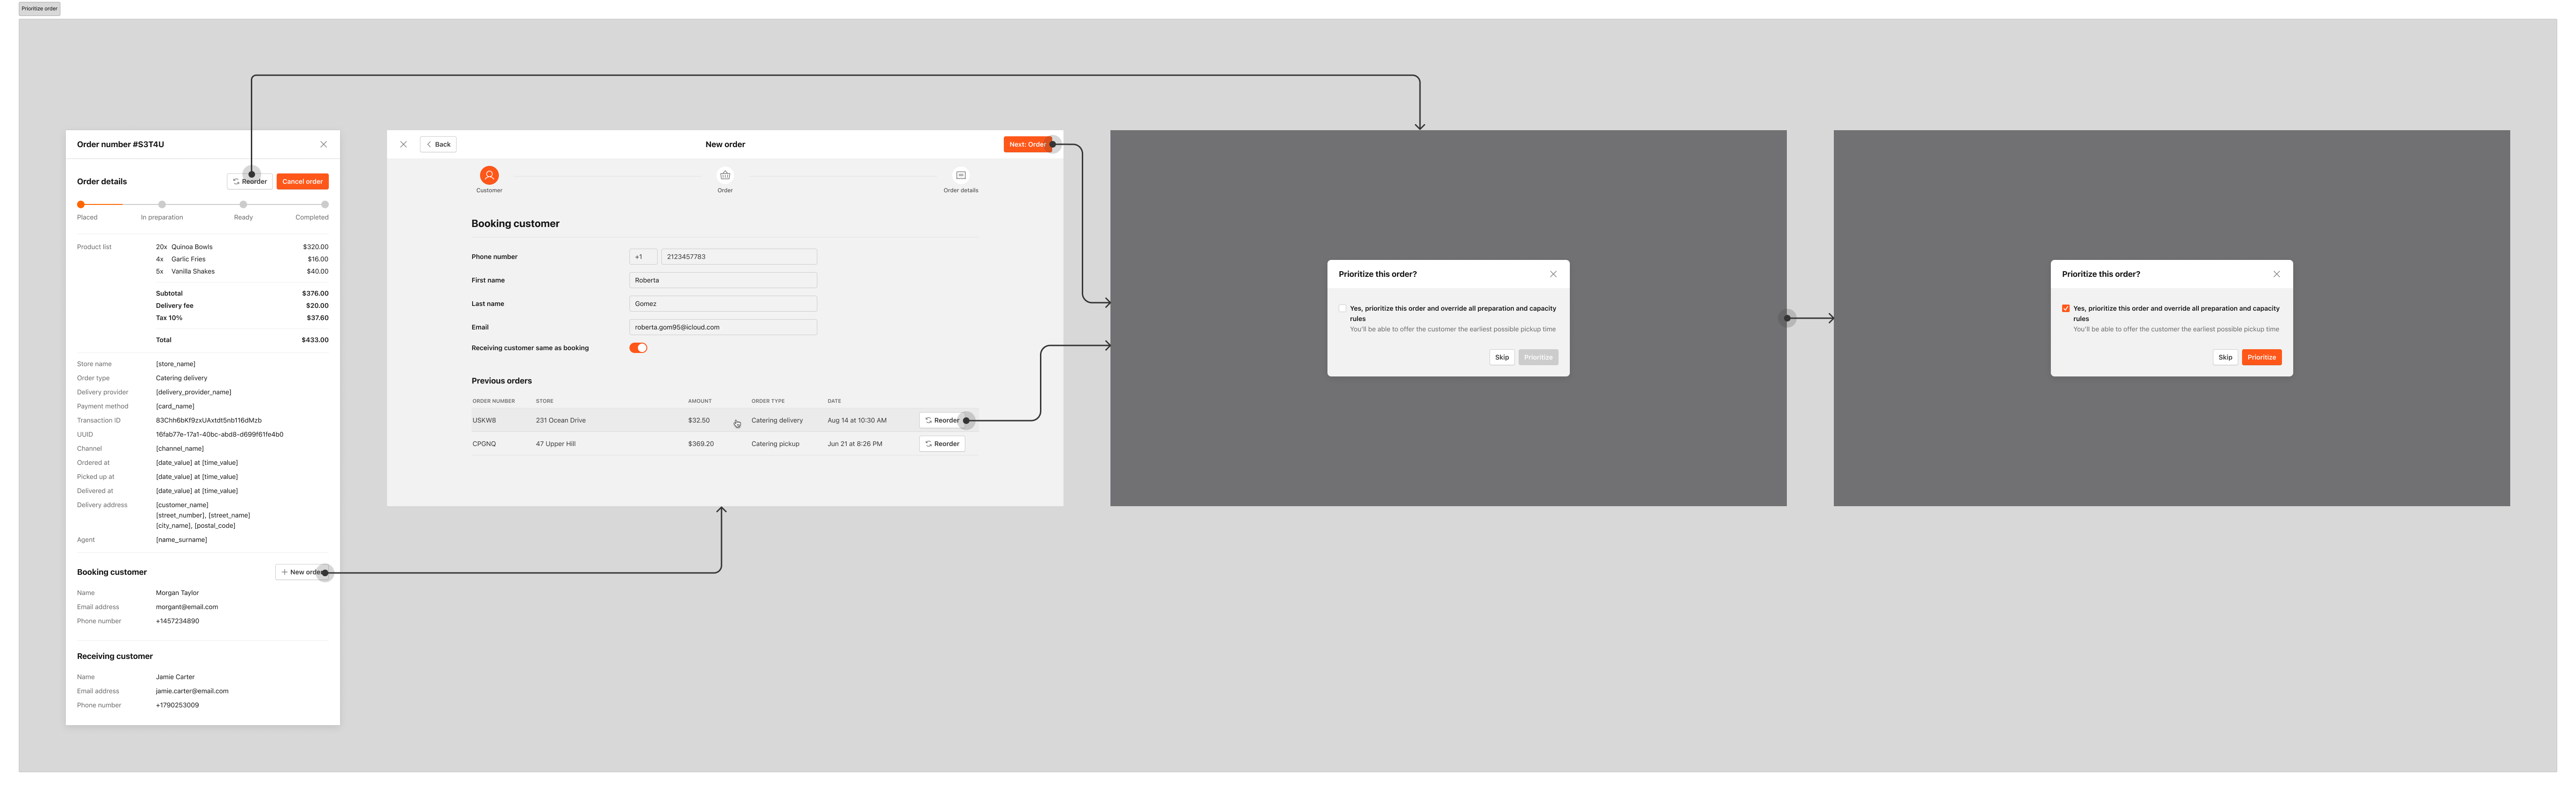Click the DATE column header
The image size is (2576, 791).
[834, 401]
